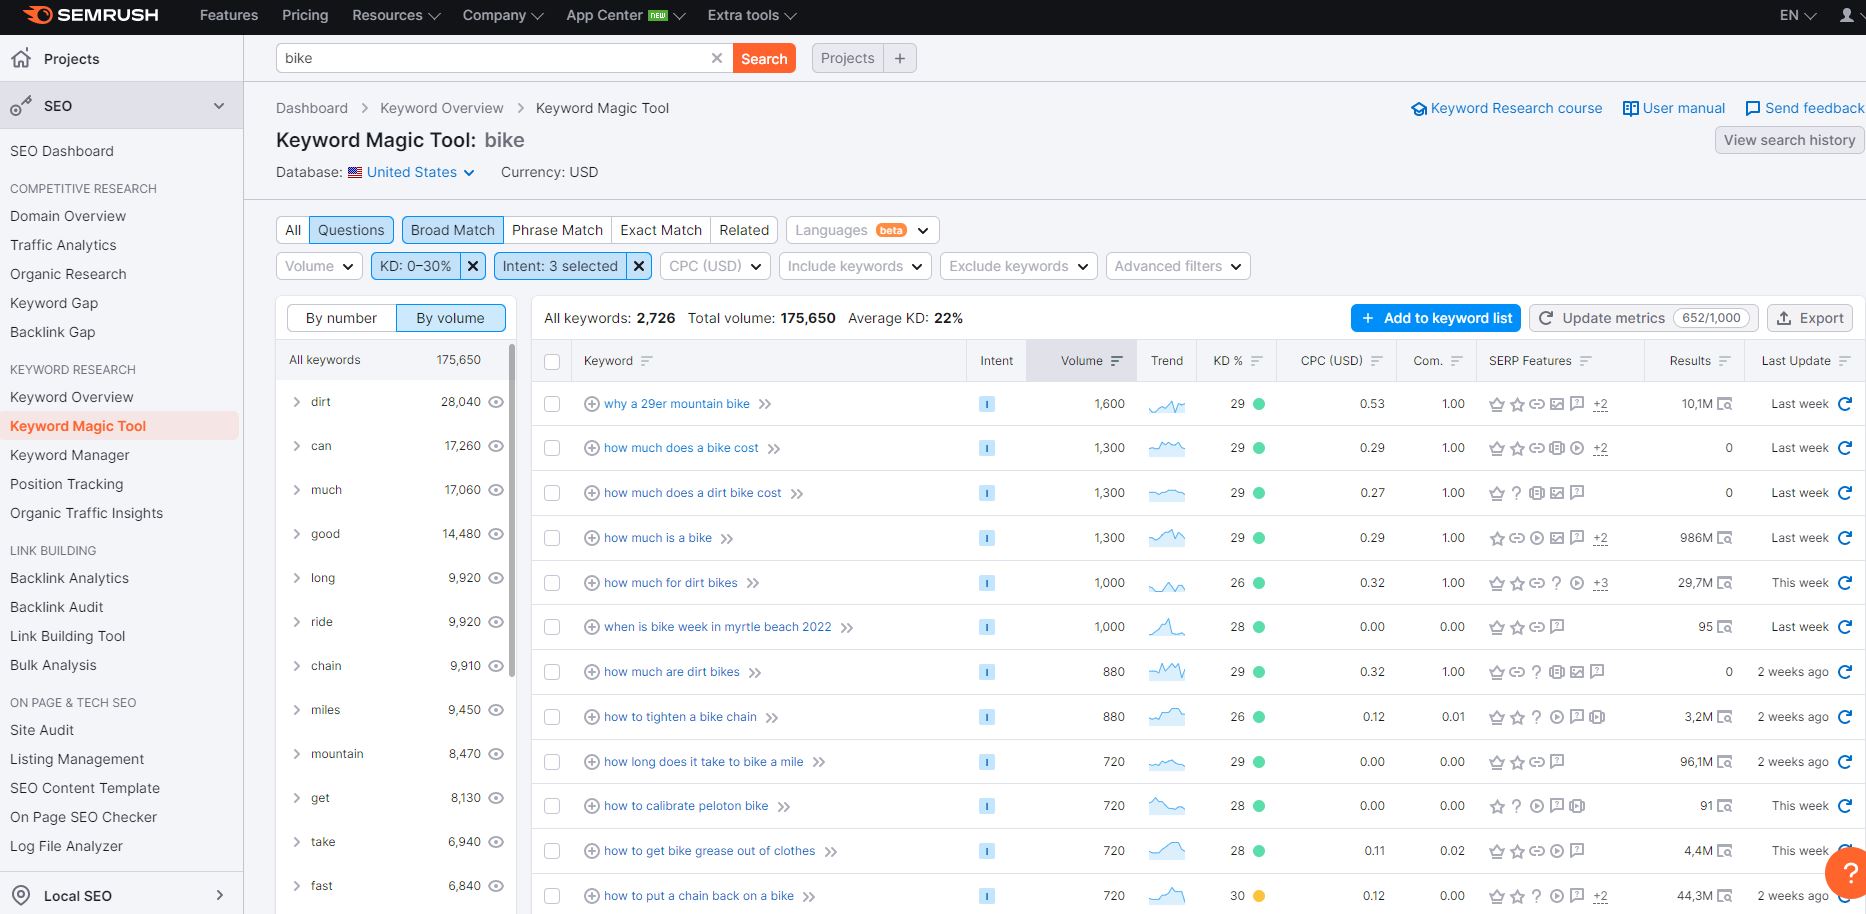The width and height of the screenshot is (1866, 914).
Task: Expand the 'dirt' keyword group
Action: [297, 402]
